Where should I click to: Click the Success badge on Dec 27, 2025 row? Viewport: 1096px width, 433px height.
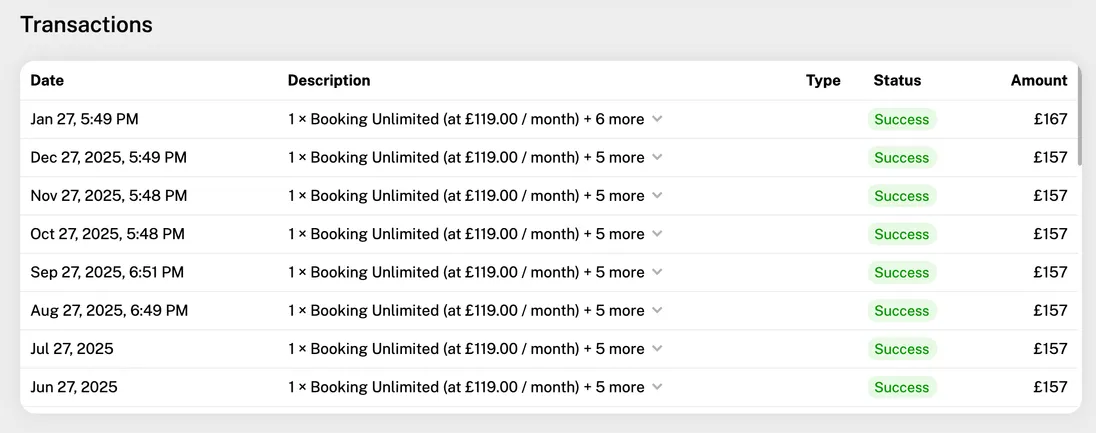[x=901, y=158]
